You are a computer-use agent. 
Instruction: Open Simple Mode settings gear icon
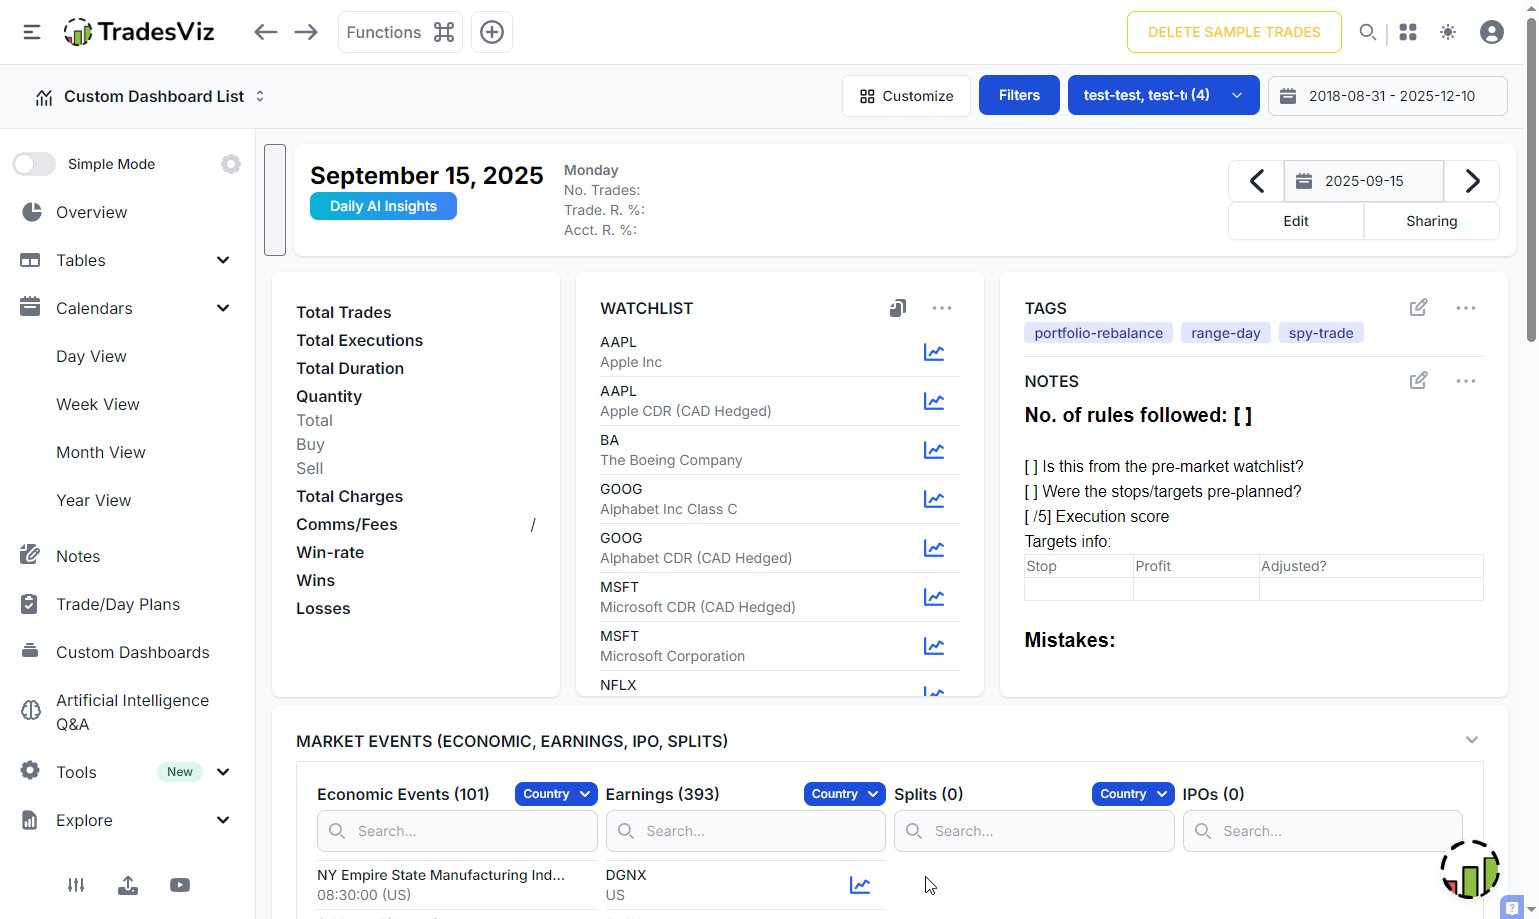231,164
